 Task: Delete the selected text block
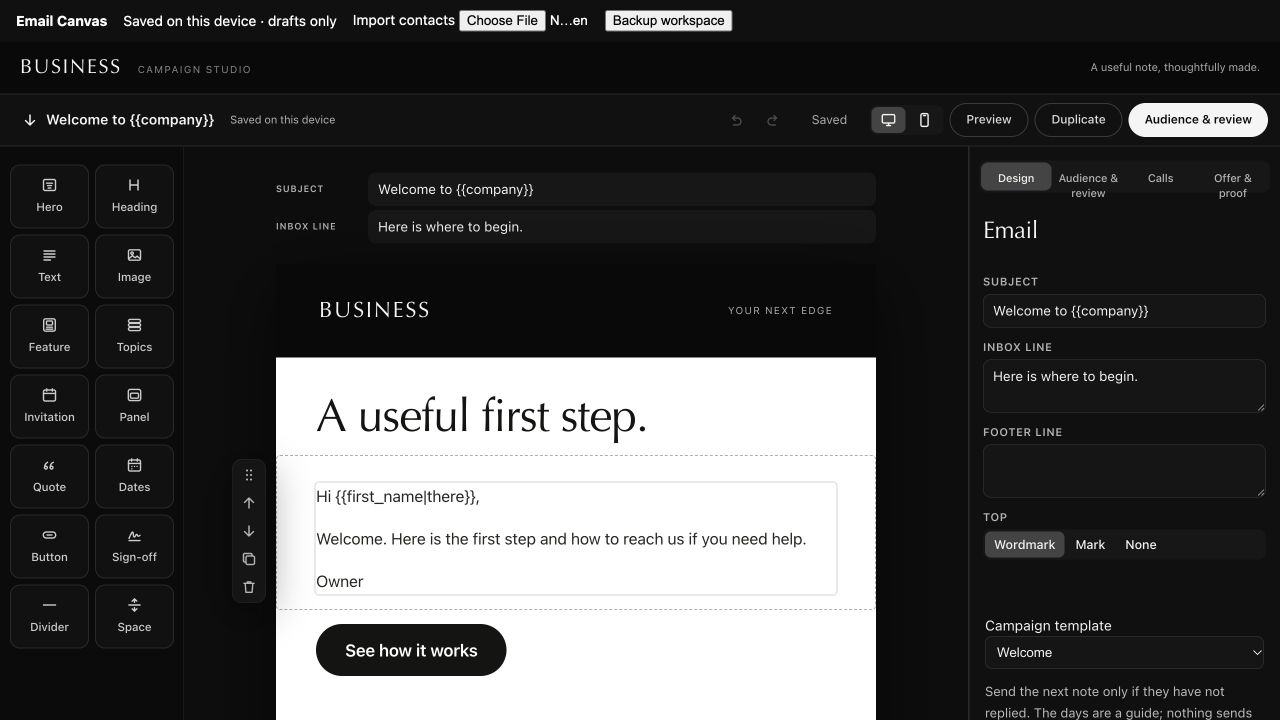coord(249,587)
